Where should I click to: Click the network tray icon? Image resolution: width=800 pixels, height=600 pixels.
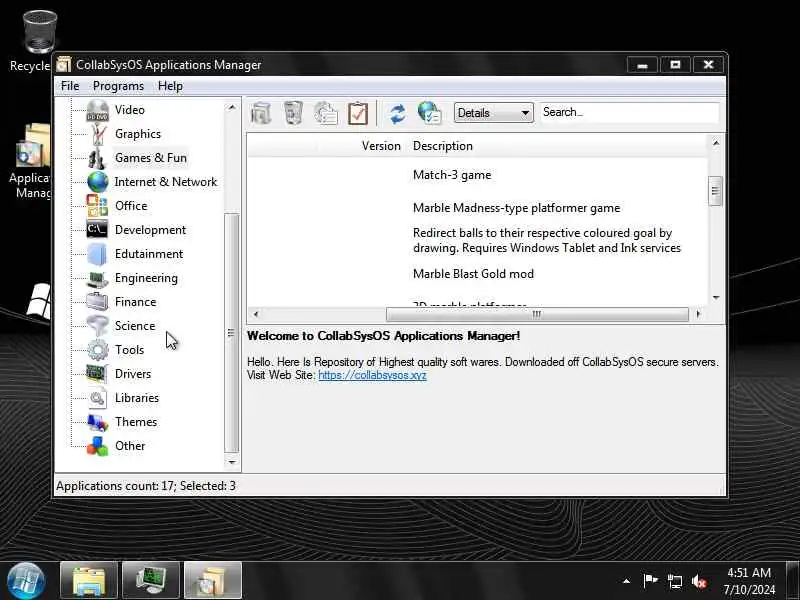point(675,581)
